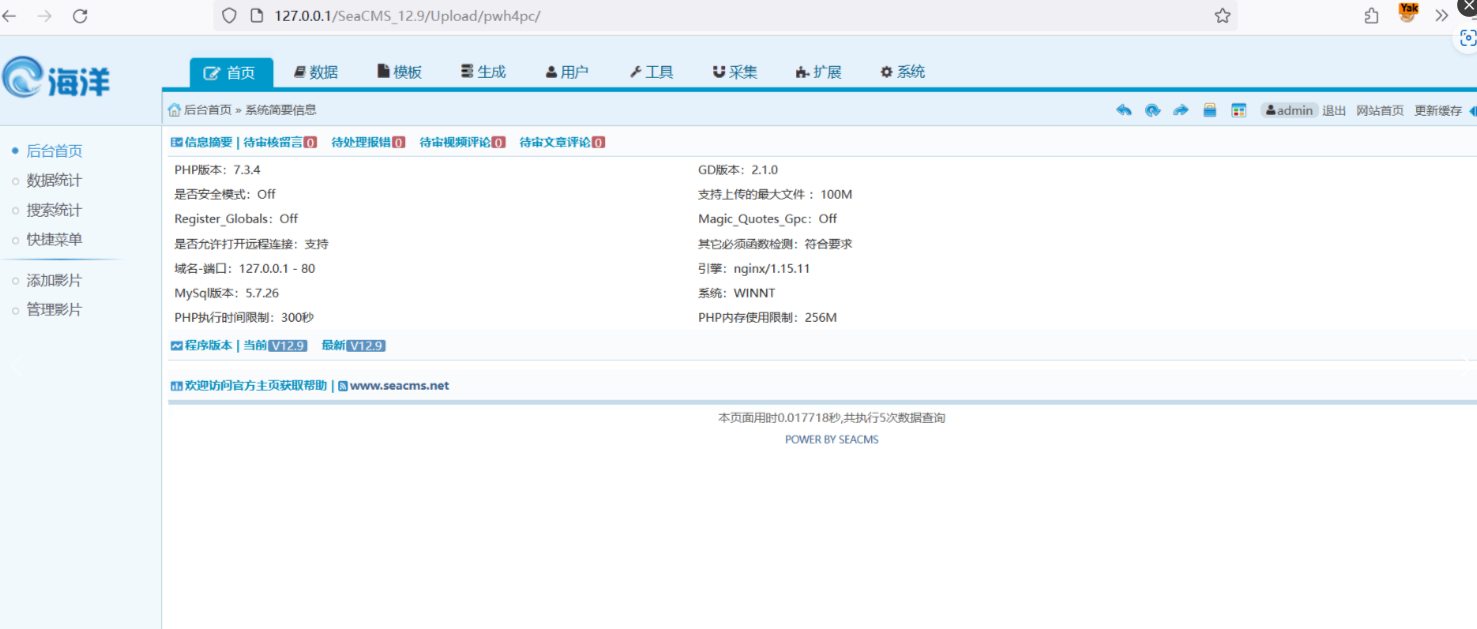This screenshot has height=629, width=1477.
Task: Open the 数据 menu tab
Action: click(x=315, y=72)
